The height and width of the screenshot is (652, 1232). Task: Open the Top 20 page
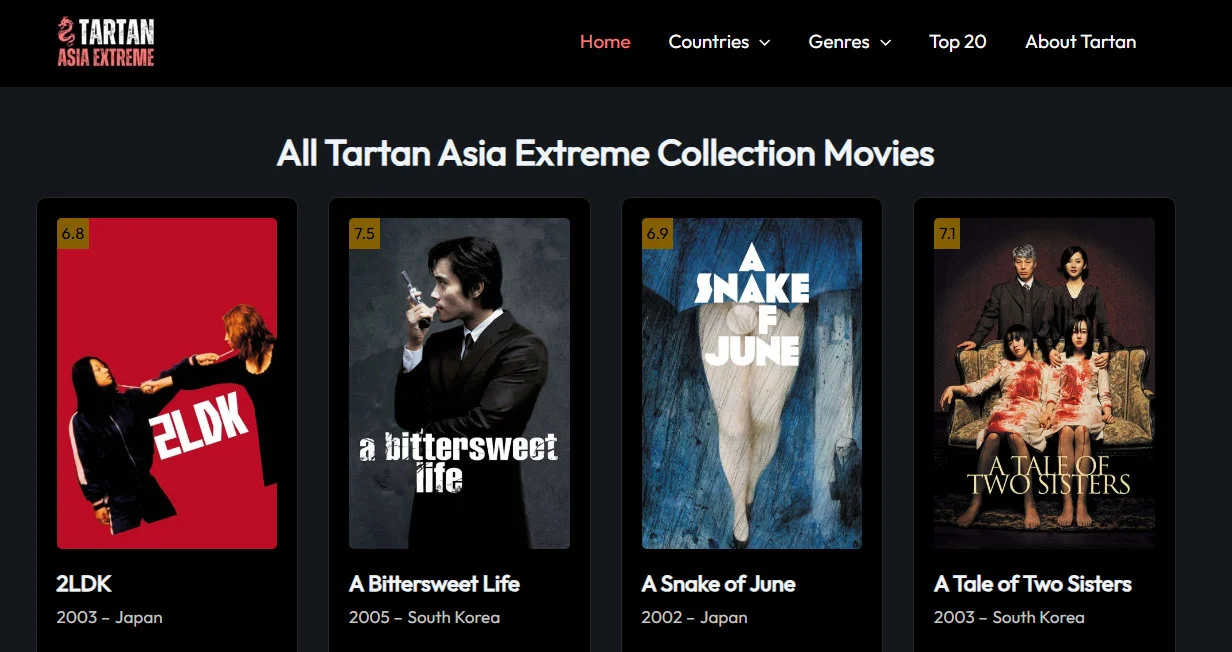(958, 42)
